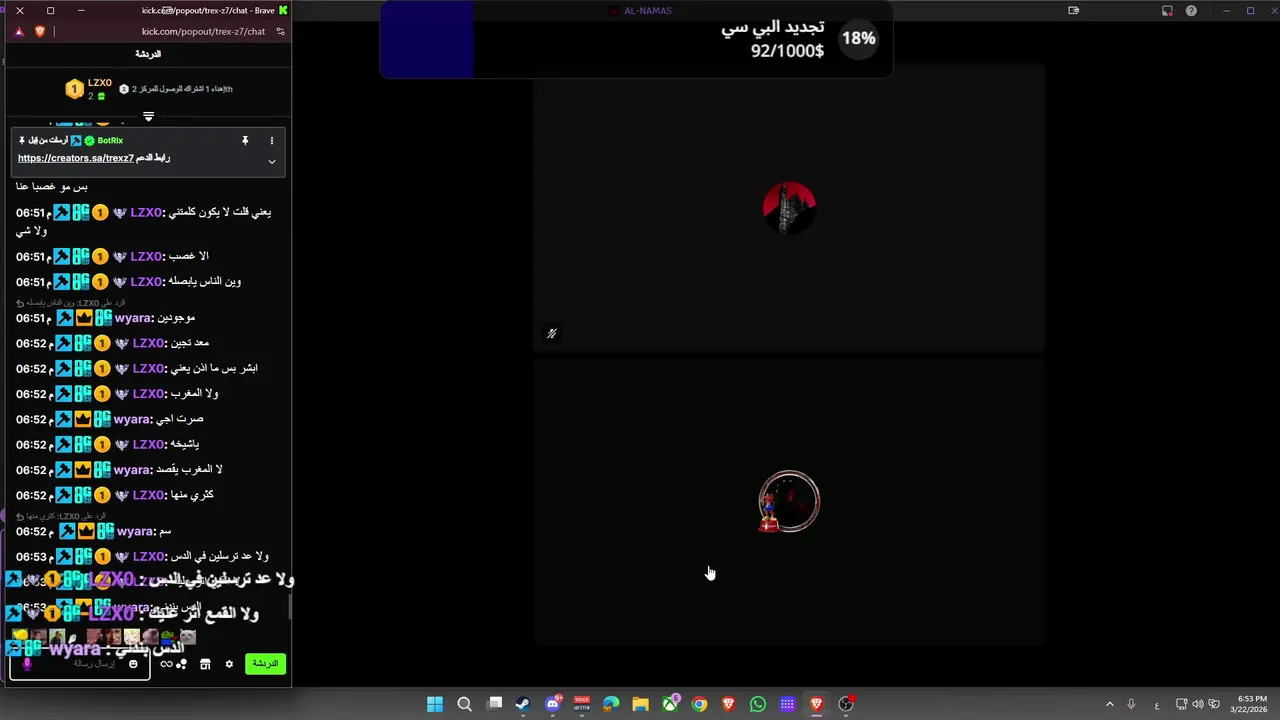Show hidden system tray icons chevron
The height and width of the screenshot is (720, 1280).
point(1109,704)
